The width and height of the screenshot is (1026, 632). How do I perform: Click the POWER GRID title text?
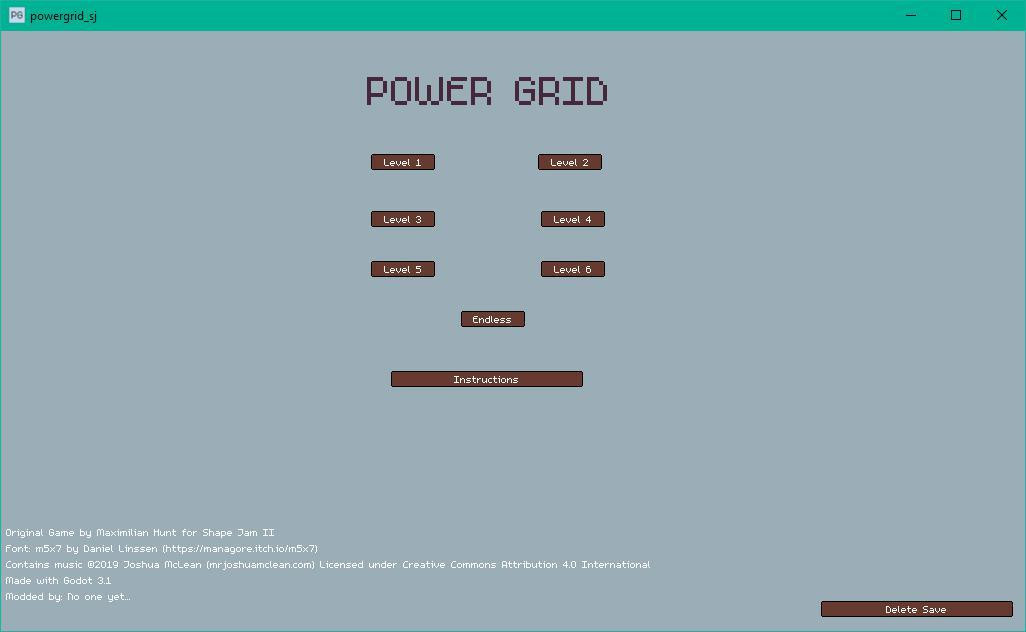coord(486,91)
